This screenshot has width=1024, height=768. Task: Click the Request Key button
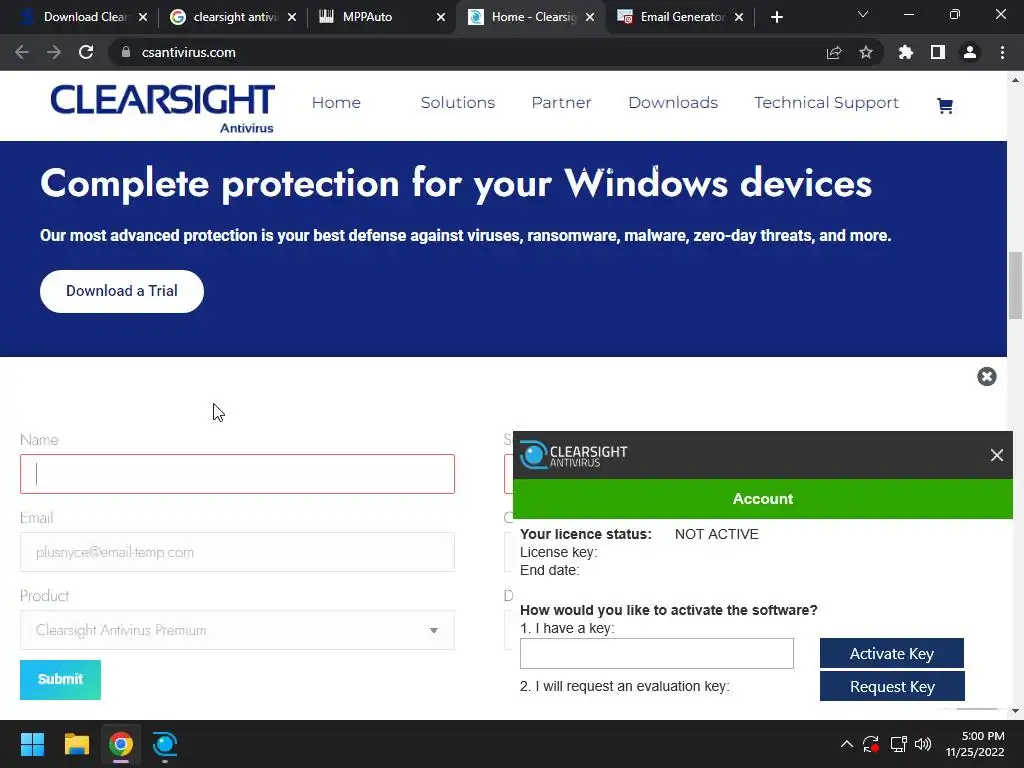891,687
